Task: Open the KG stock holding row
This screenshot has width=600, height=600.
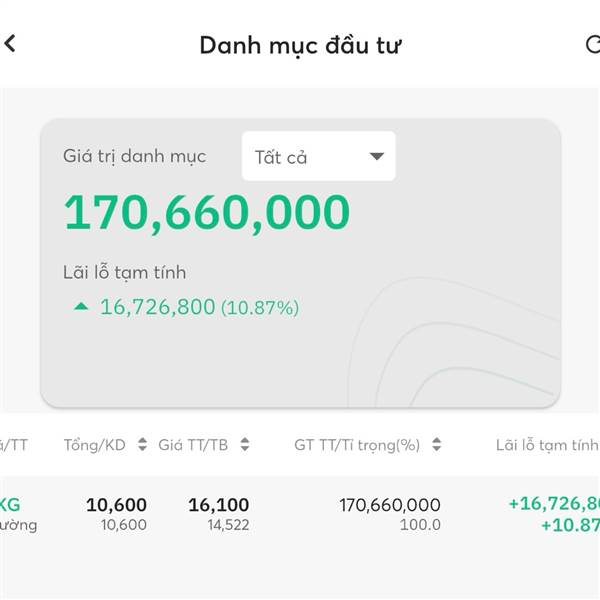Action: 300,514
